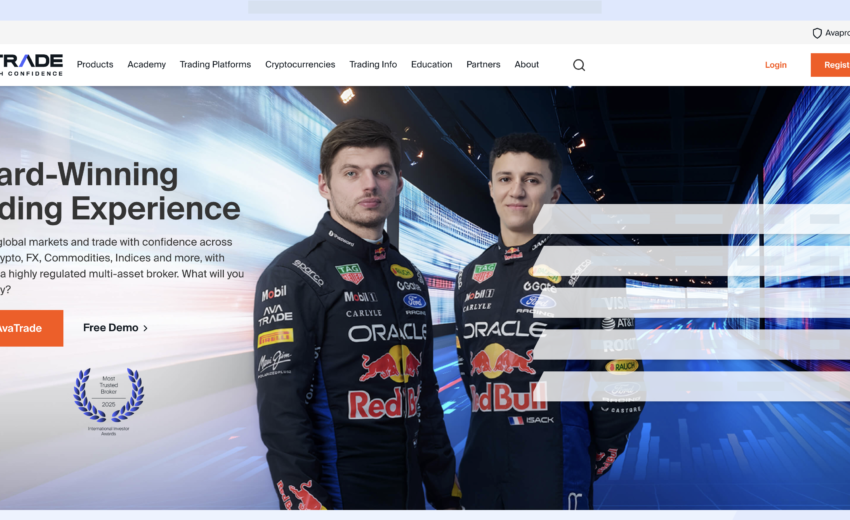The height and width of the screenshot is (520, 850).
Task: Click the orange Register button
Action: 830,65
